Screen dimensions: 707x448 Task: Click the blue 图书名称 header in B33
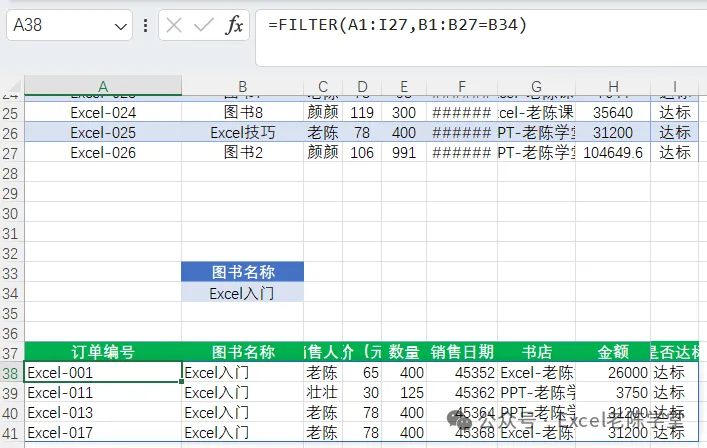[243, 272]
